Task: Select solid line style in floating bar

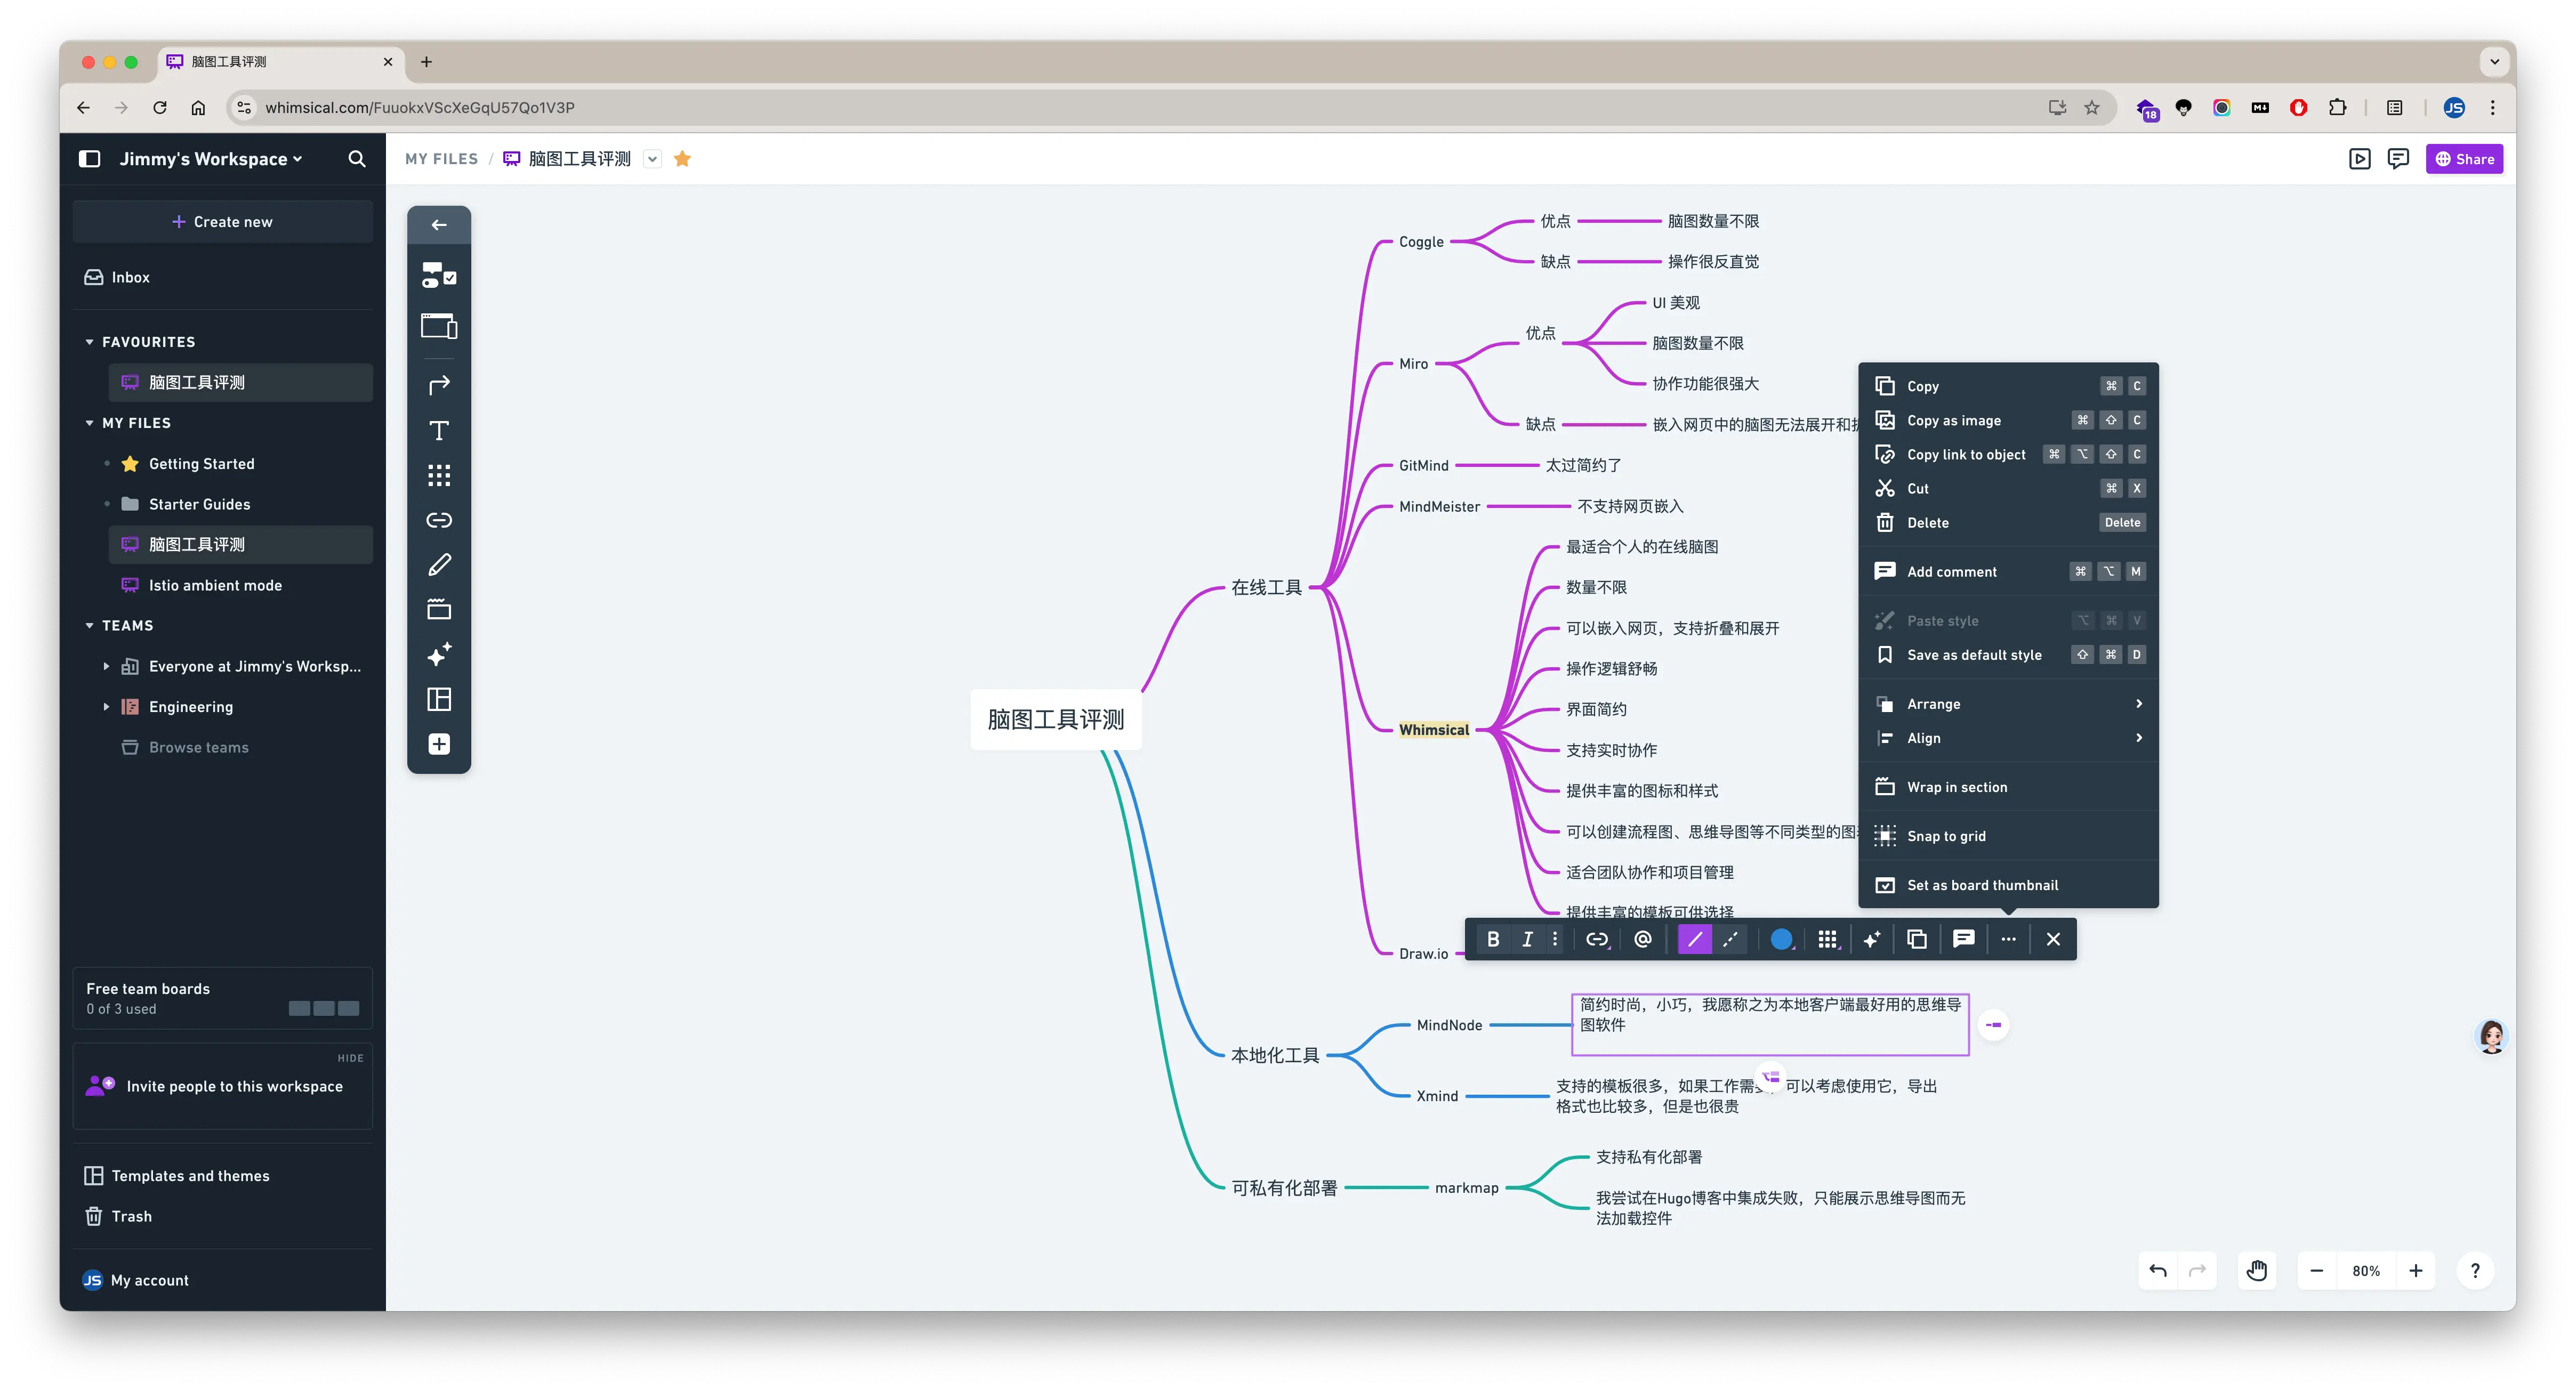Action: tap(1695, 939)
